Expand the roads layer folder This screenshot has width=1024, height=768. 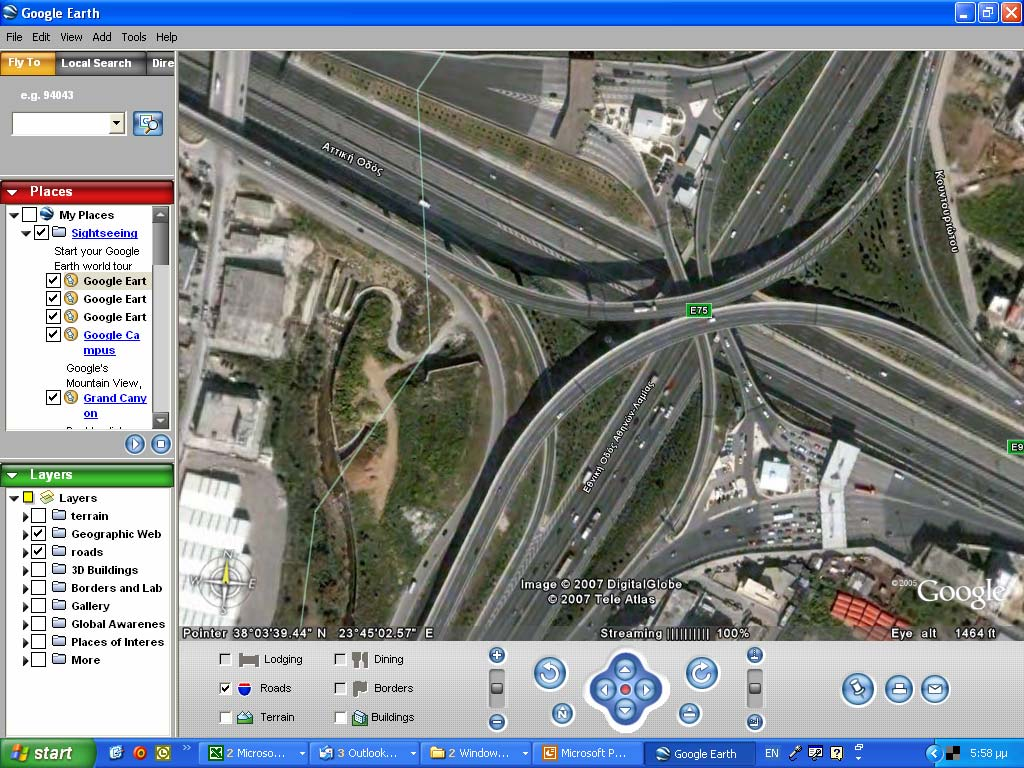tap(25, 552)
